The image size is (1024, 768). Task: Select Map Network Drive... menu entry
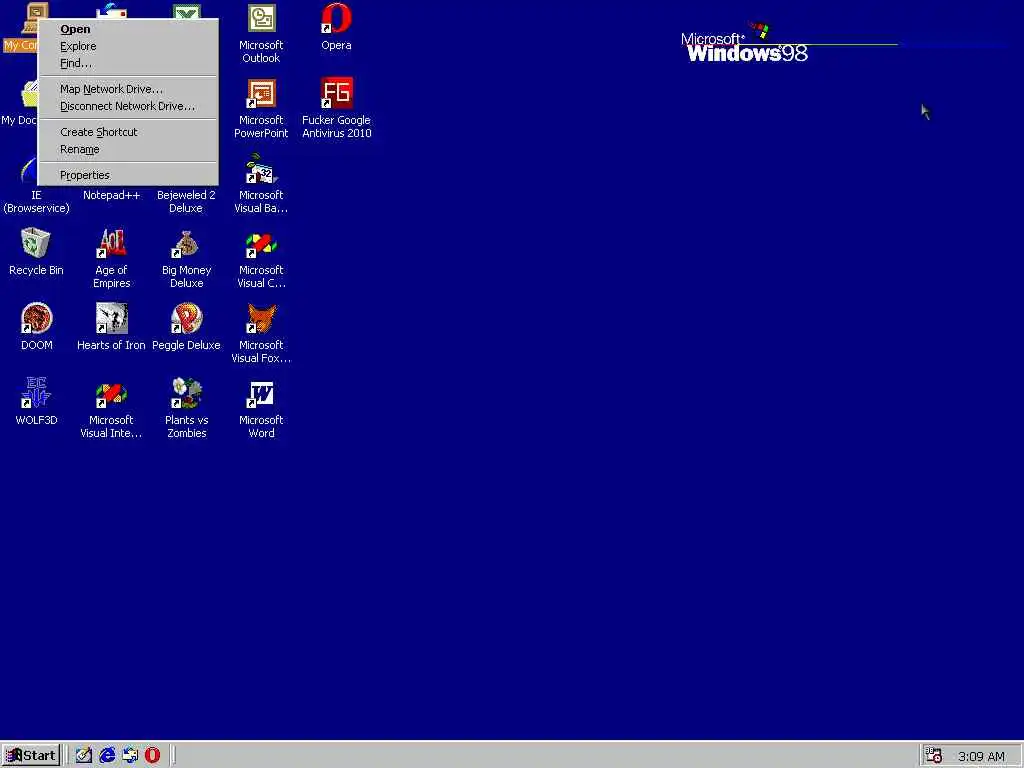[x=128, y=89]
